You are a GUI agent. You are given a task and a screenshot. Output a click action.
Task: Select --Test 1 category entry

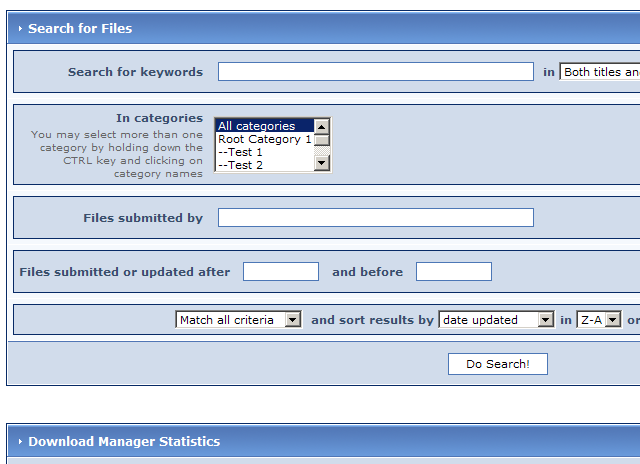pyautogui.click(x=264, y=152)
